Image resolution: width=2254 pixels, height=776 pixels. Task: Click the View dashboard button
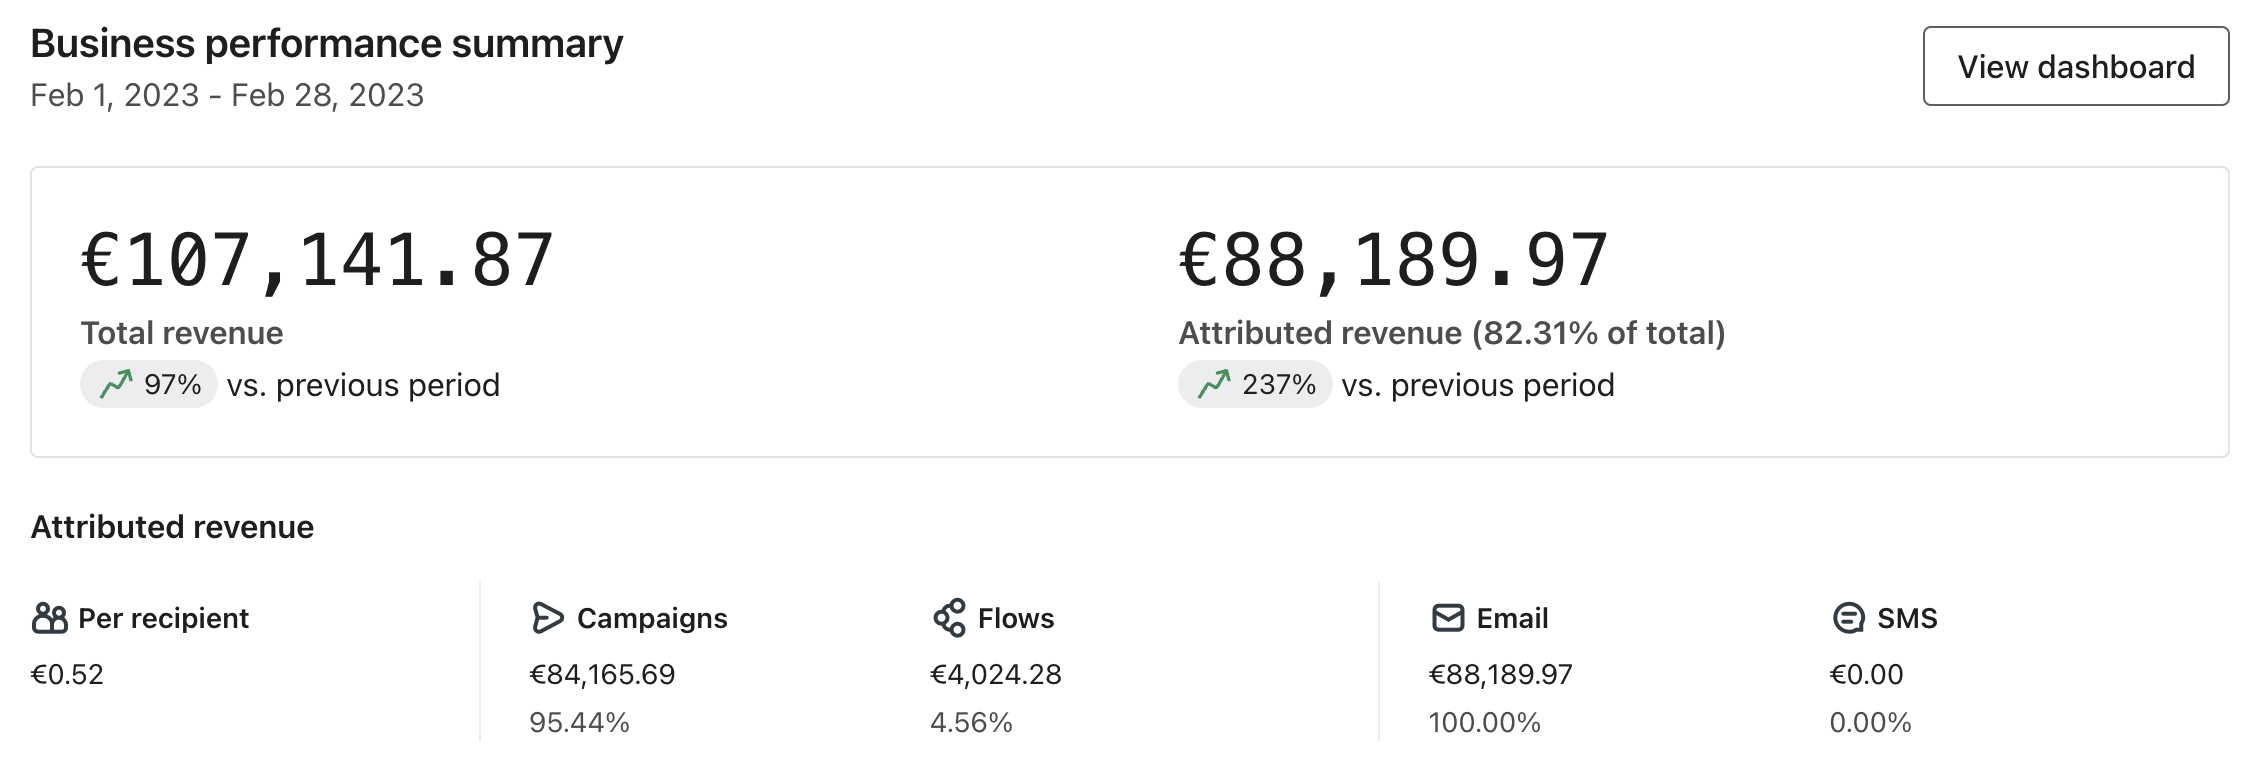(x=2075, y=67)
